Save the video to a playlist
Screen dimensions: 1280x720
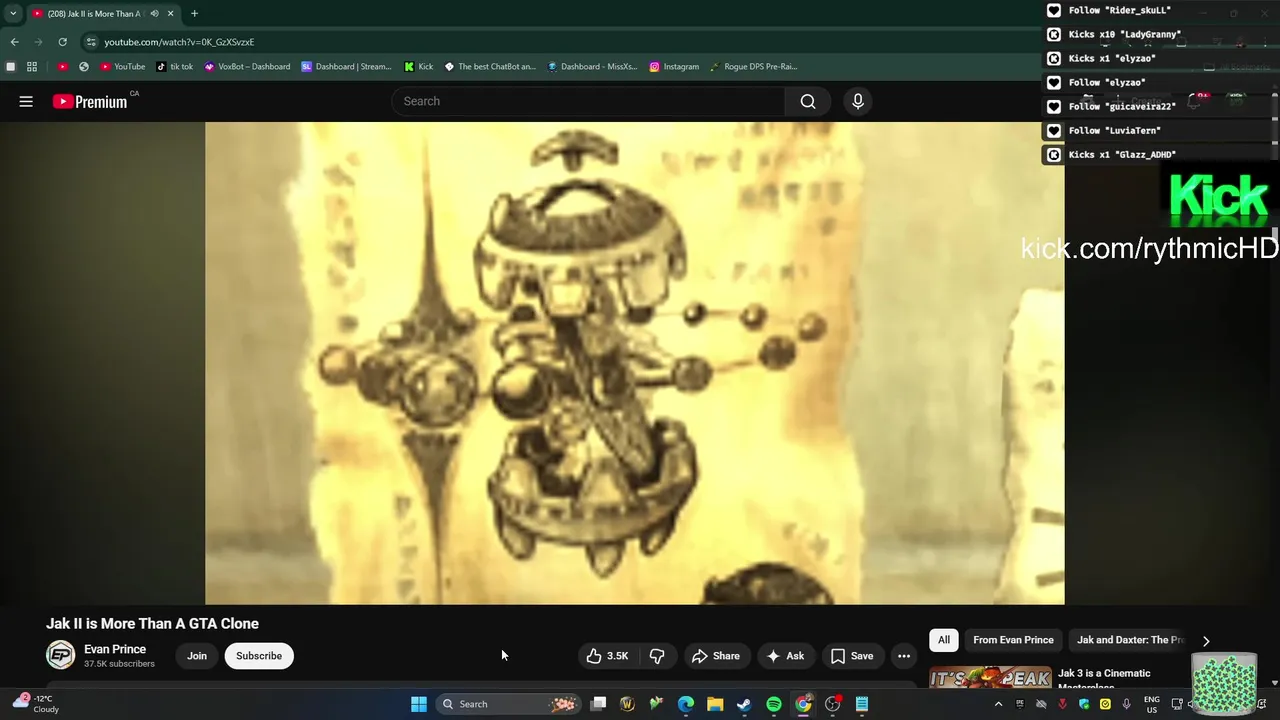point(852,656)
